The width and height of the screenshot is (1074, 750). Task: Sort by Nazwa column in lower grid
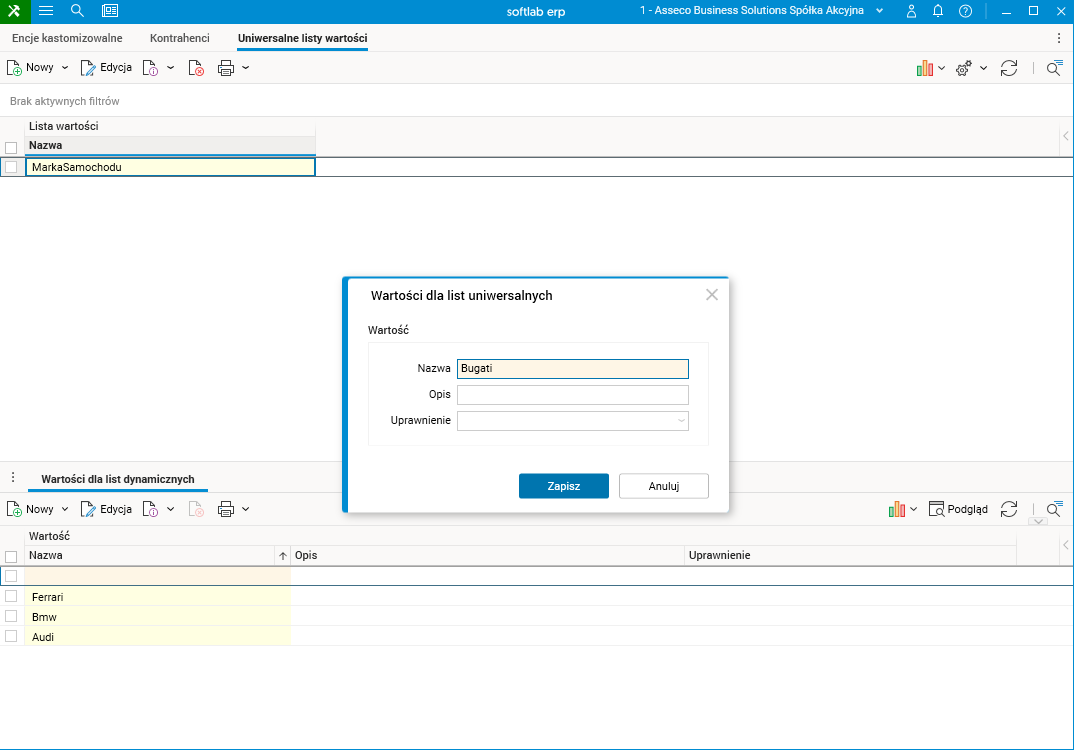[158, 555]
